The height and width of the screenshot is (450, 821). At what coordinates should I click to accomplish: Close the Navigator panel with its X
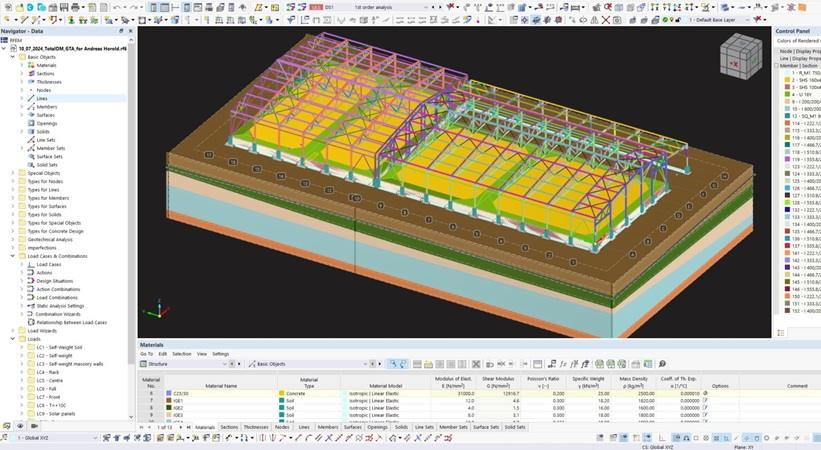pyautogui.click(x=130, y=31)
